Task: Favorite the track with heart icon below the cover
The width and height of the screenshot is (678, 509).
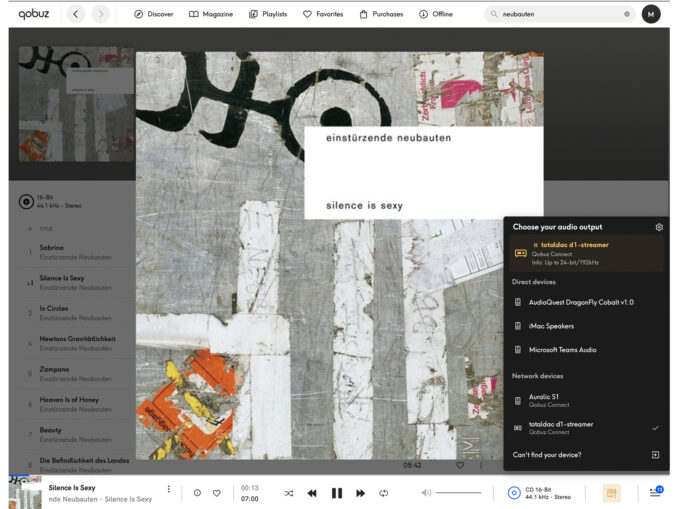Action: pos(460,465)
